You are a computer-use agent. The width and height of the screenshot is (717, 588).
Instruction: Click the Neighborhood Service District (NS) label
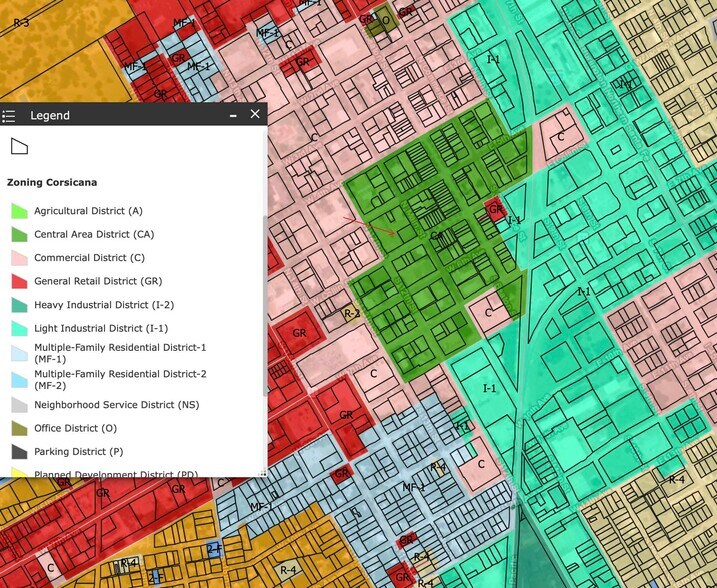(117, 405)
